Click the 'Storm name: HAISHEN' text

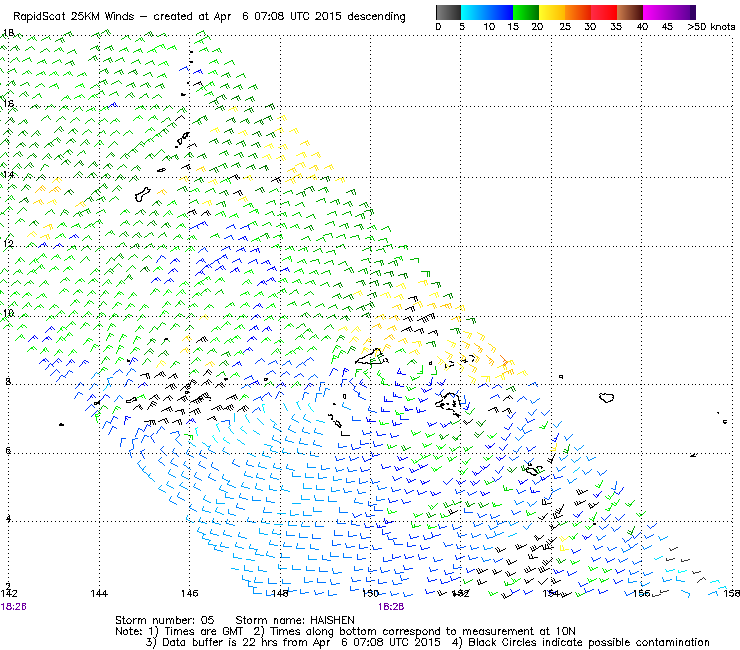[x=295, y=620]
